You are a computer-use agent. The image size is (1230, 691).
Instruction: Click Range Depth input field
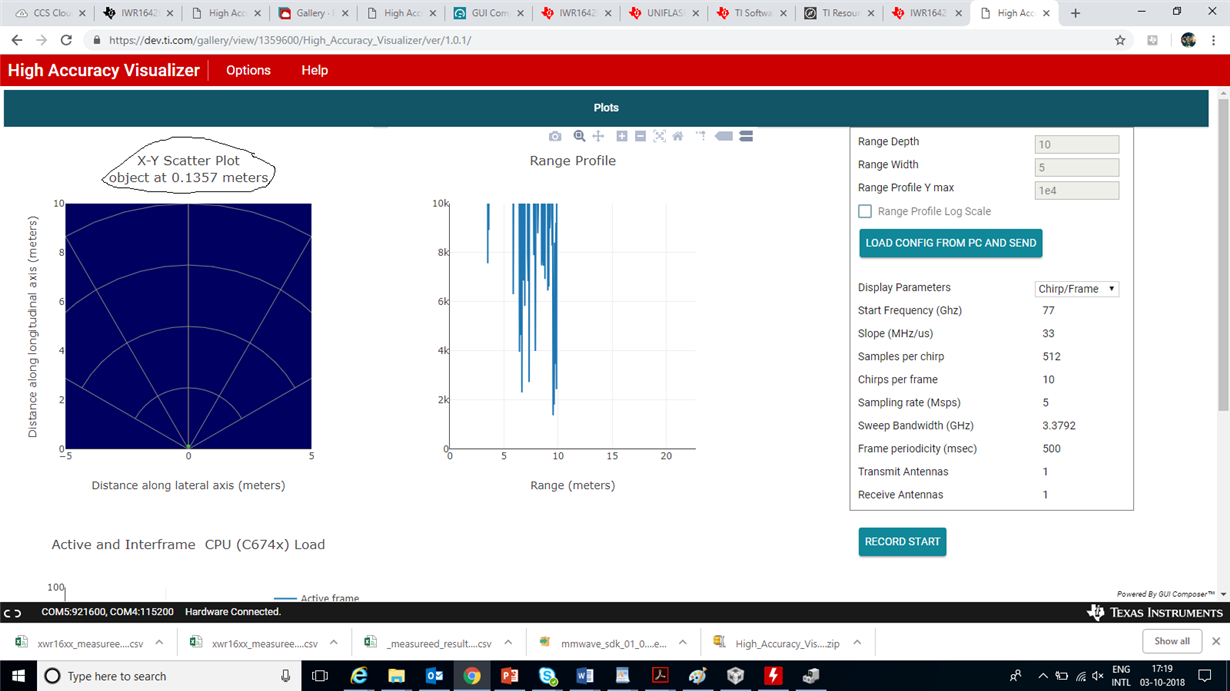1076,144
